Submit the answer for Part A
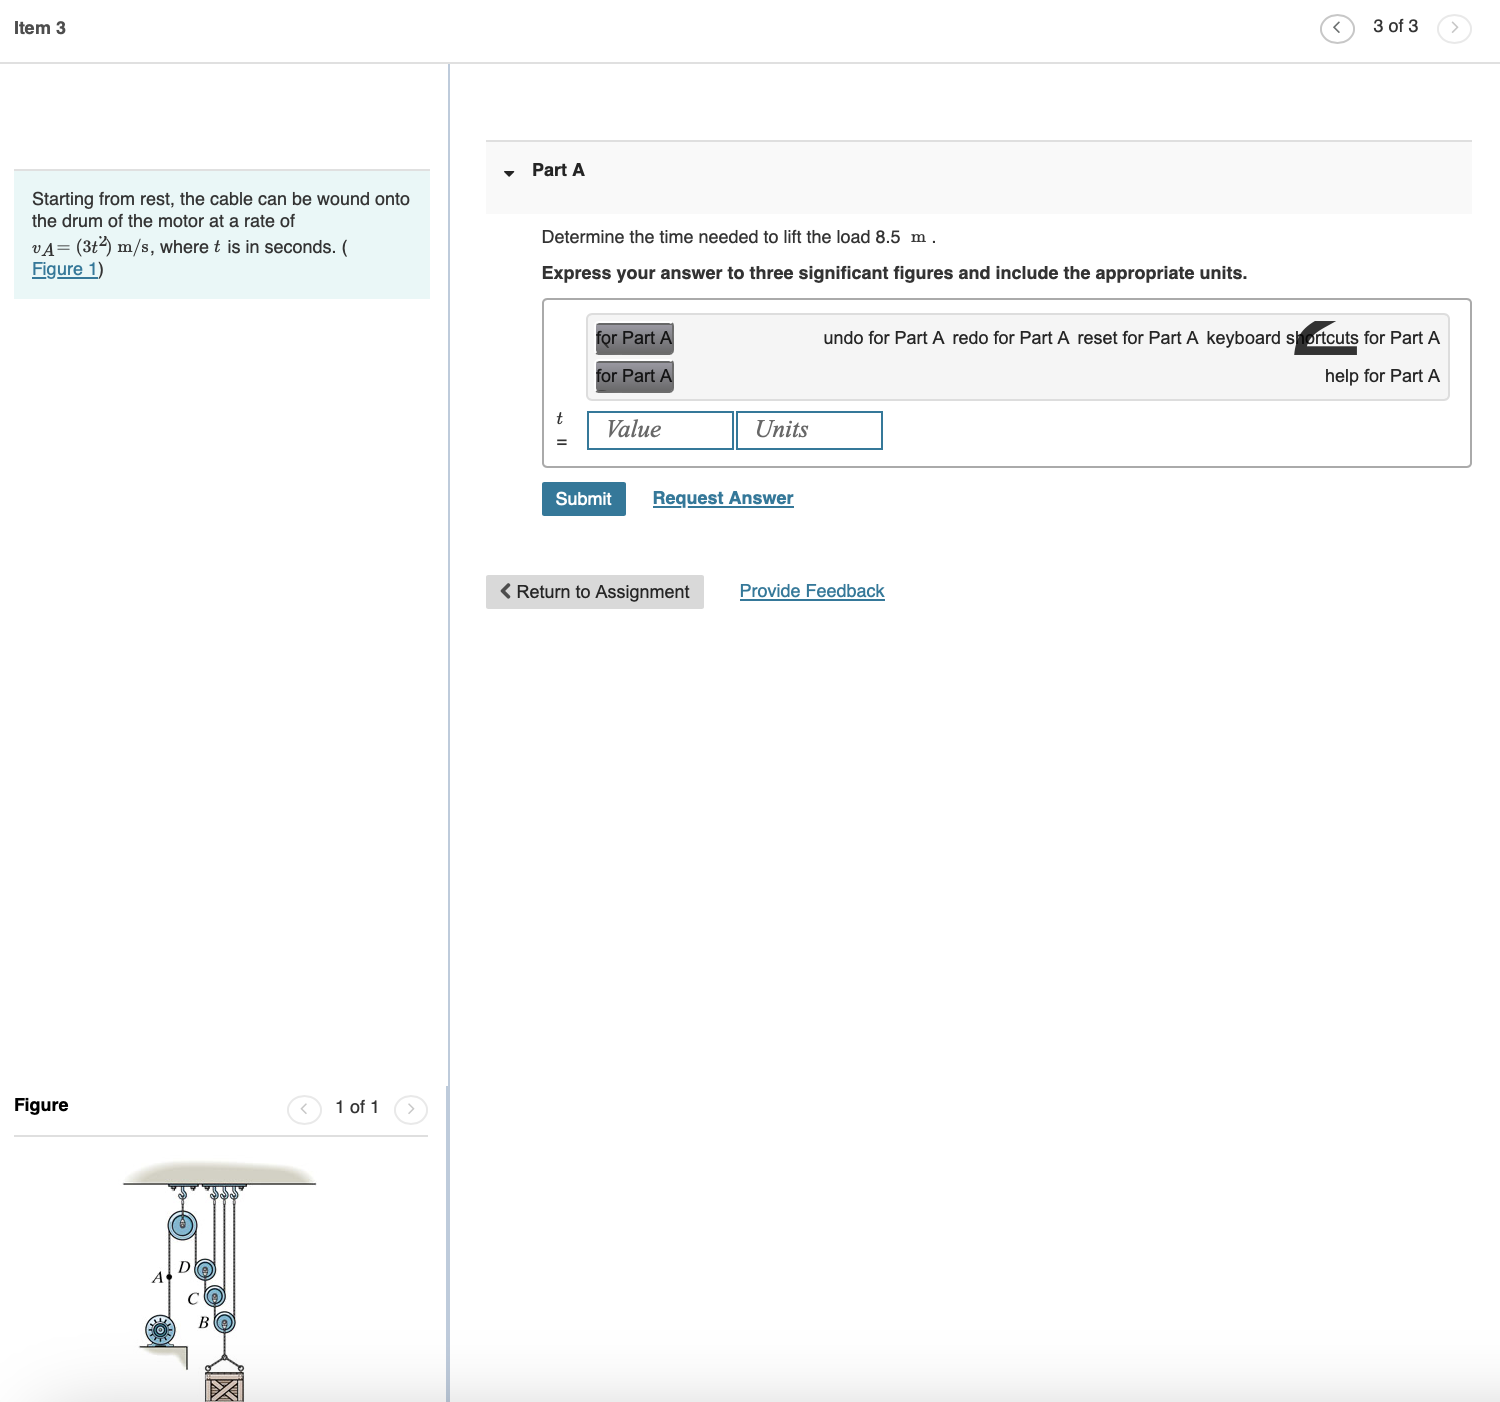The height and width of the screenshot is (1402, 1500). pos(584,499)
